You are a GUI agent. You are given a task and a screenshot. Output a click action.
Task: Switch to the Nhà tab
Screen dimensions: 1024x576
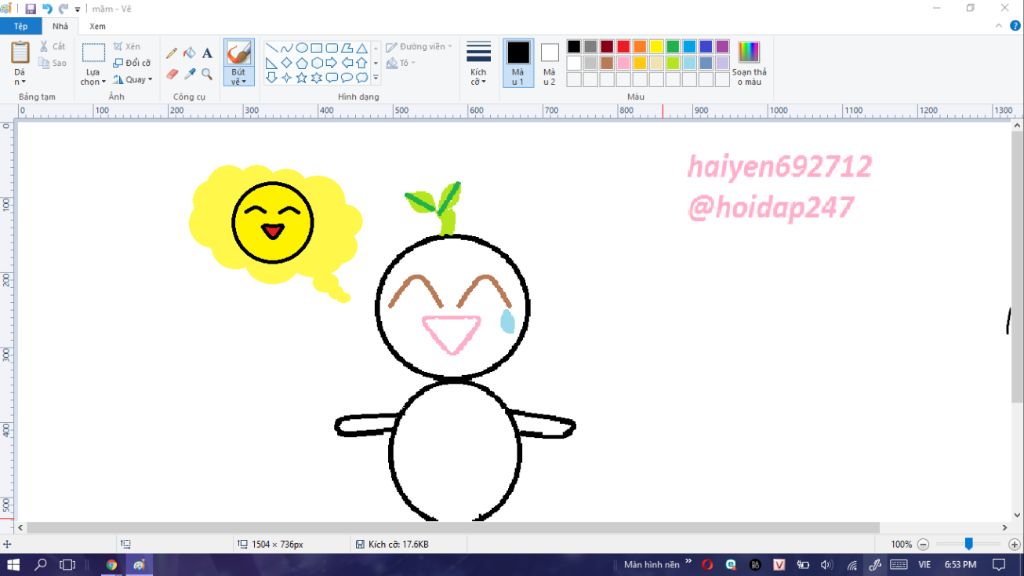(60, 26)
